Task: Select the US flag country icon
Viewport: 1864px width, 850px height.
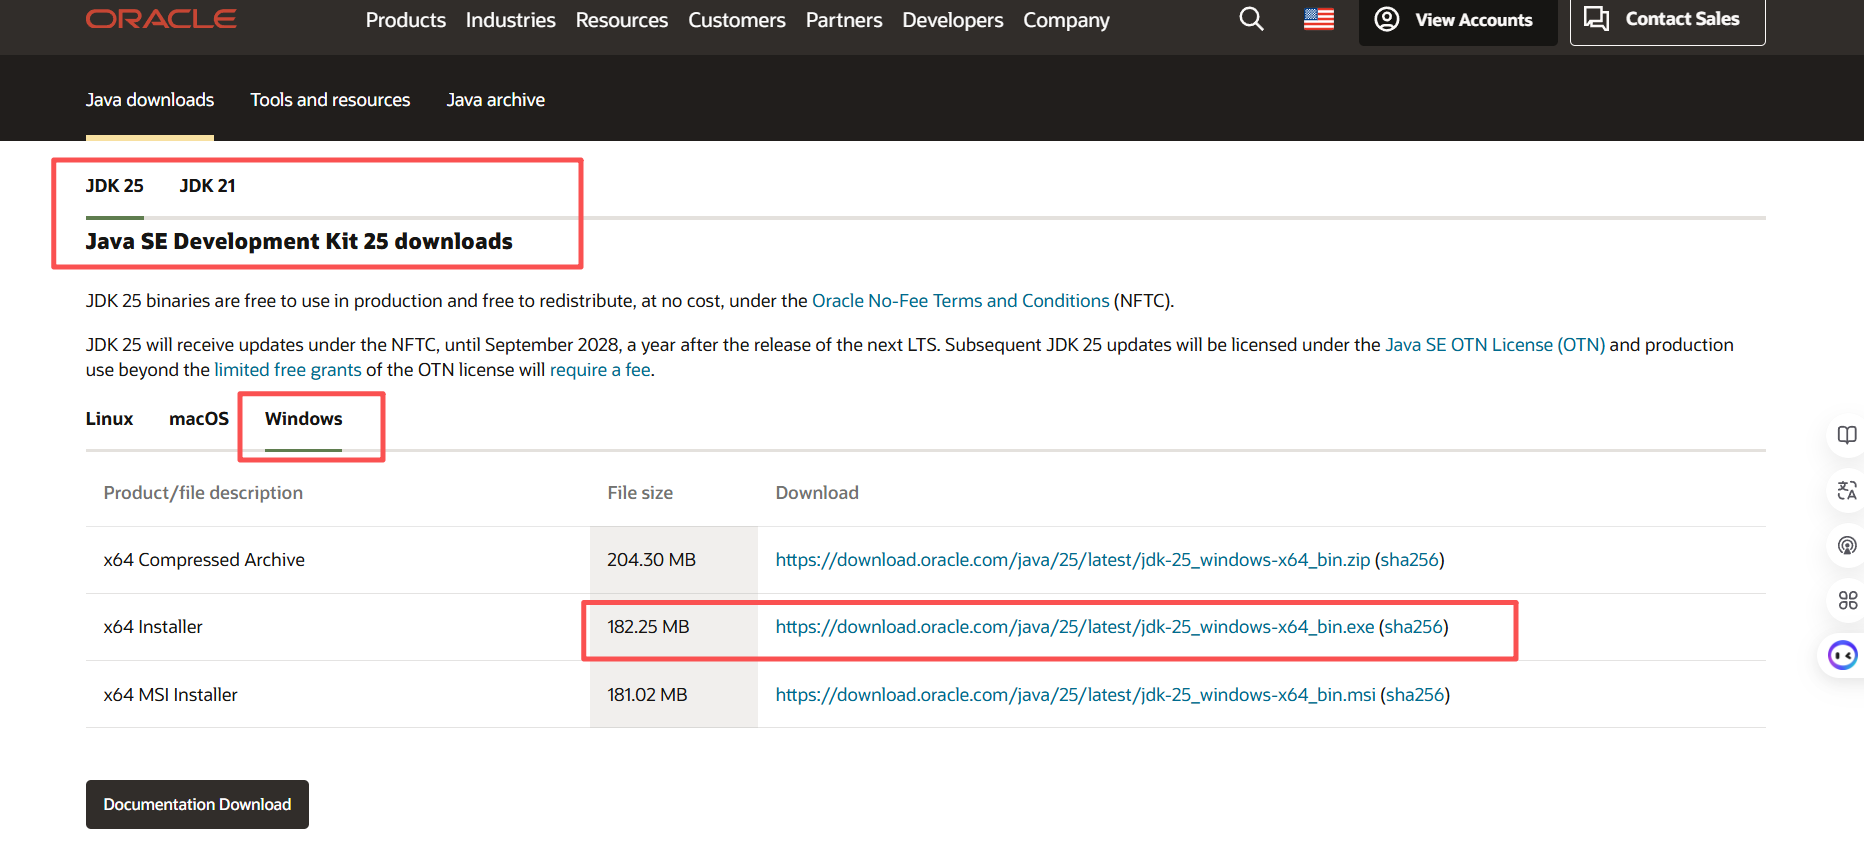Action: (x=1319, y=19)
